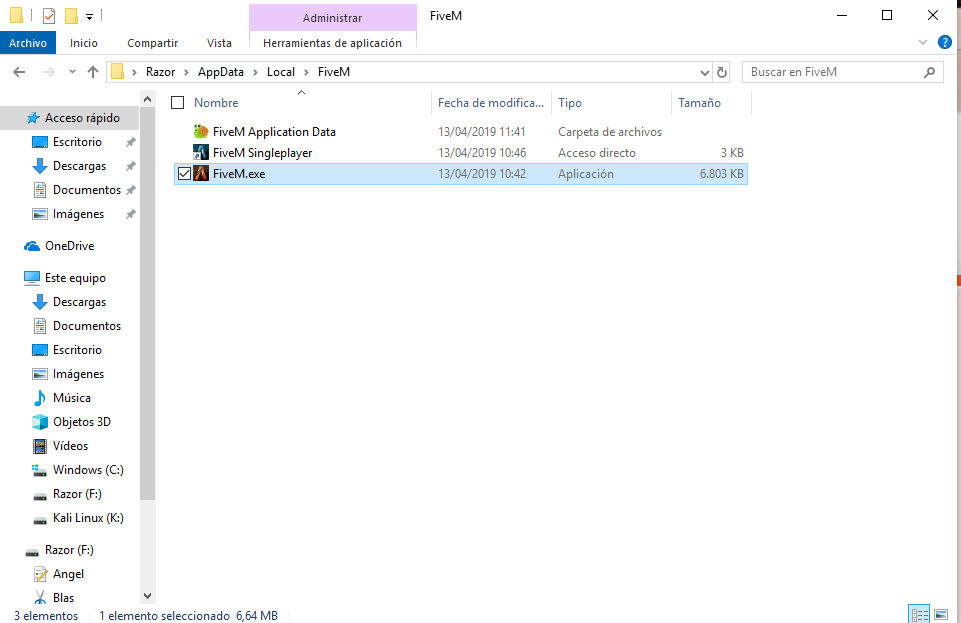Image resolution: width=961 pixels, height=623 pixels.
Task: Open the Angel folder
Action: point(68,574)
